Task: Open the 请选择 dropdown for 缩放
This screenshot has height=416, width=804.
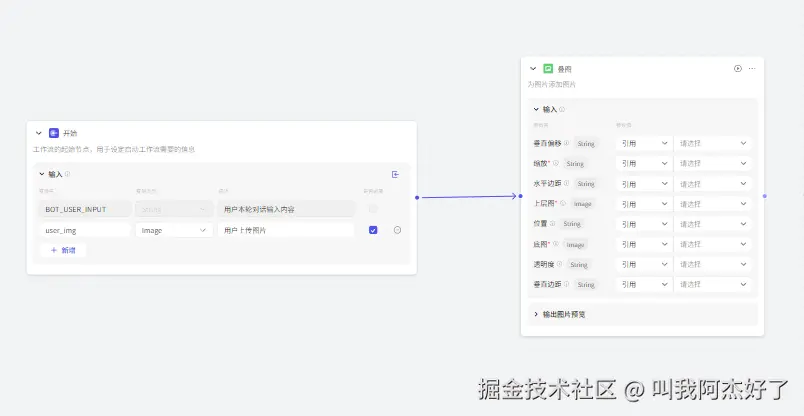Action: [x=713, y=164]
